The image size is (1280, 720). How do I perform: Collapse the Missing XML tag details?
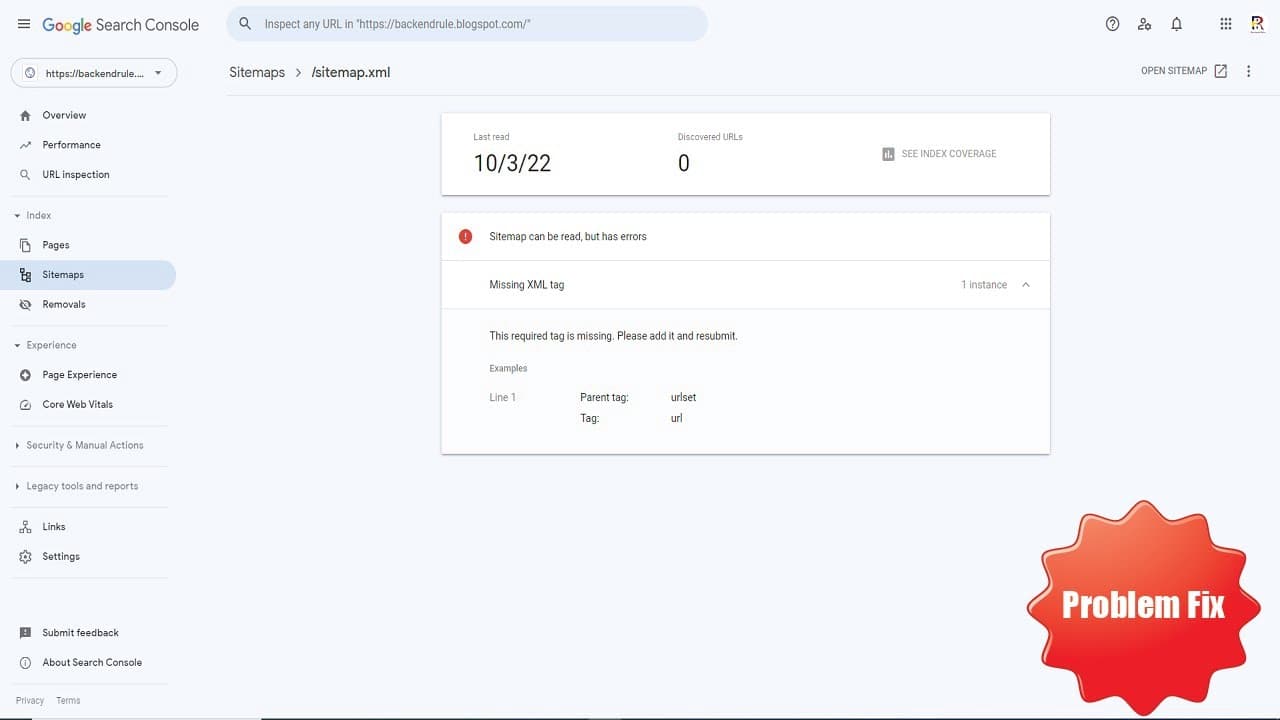tap(1026, 285)
